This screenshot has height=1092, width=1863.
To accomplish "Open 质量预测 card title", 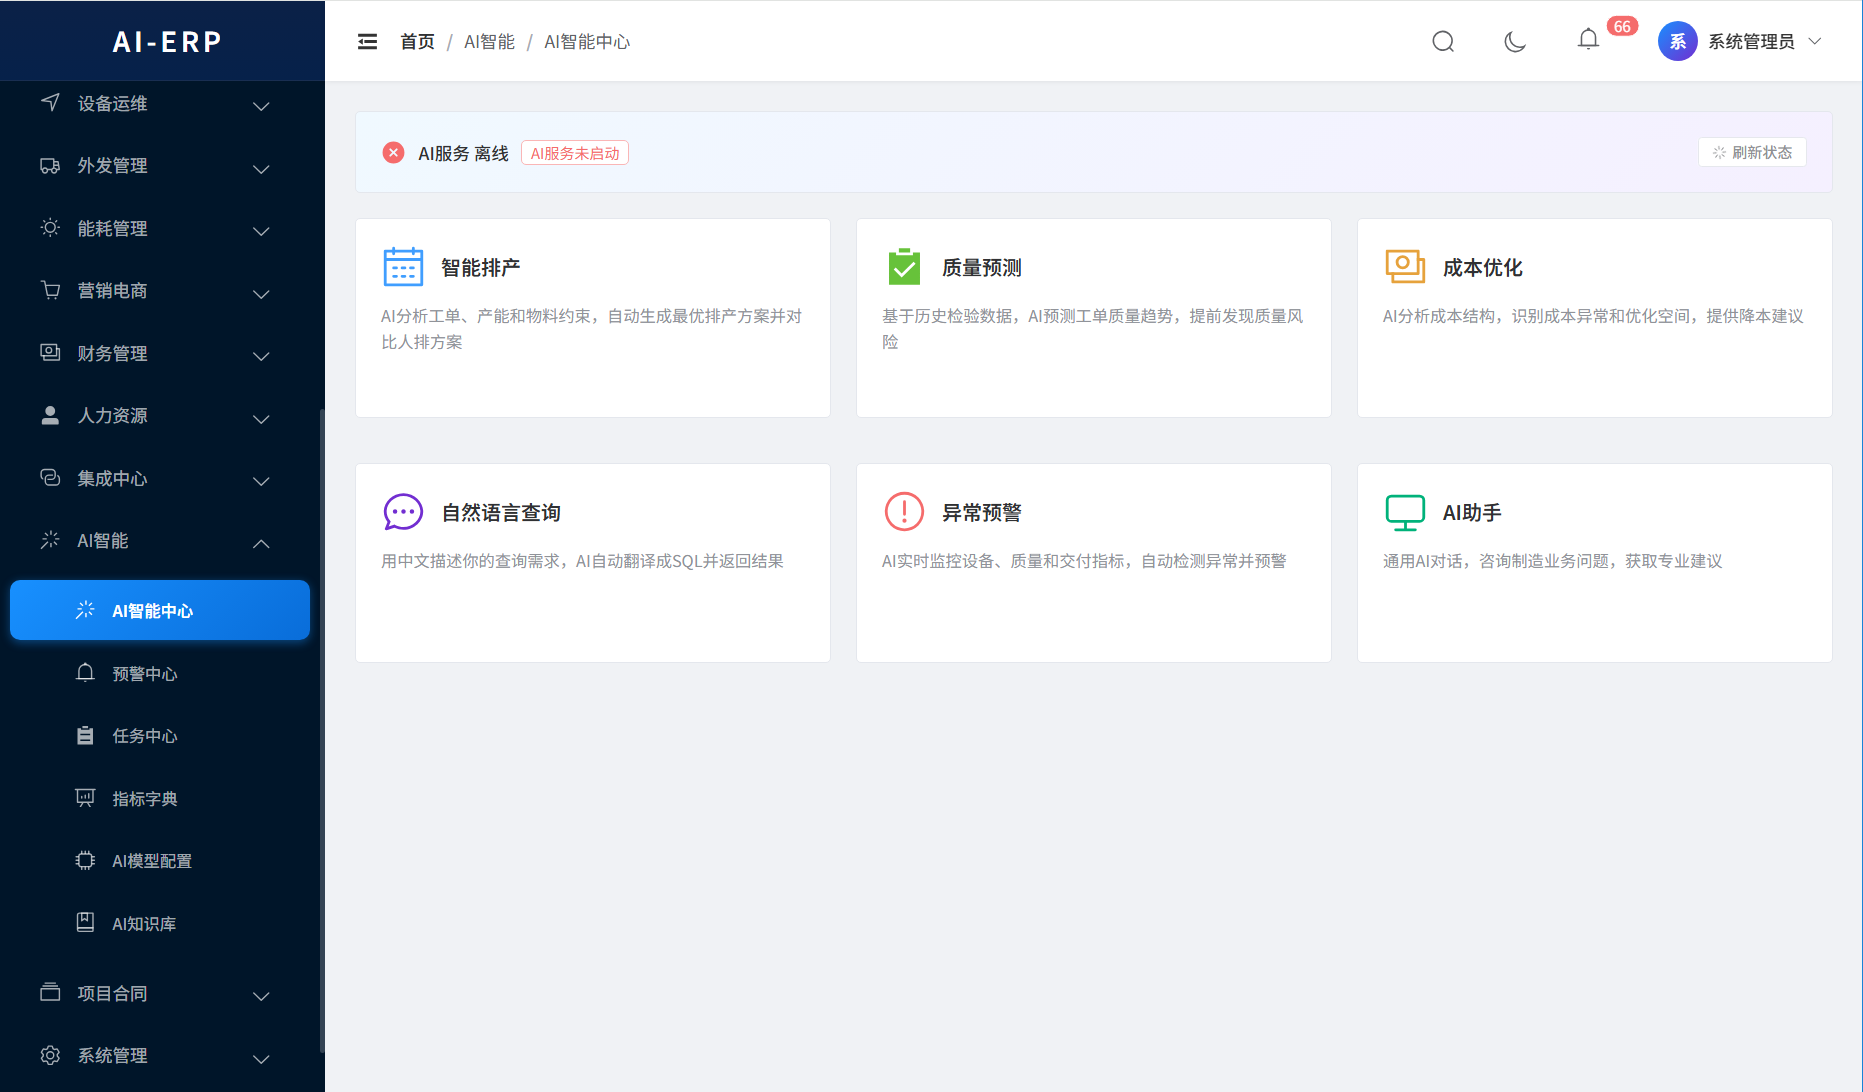I will click(x=982, y=267).
